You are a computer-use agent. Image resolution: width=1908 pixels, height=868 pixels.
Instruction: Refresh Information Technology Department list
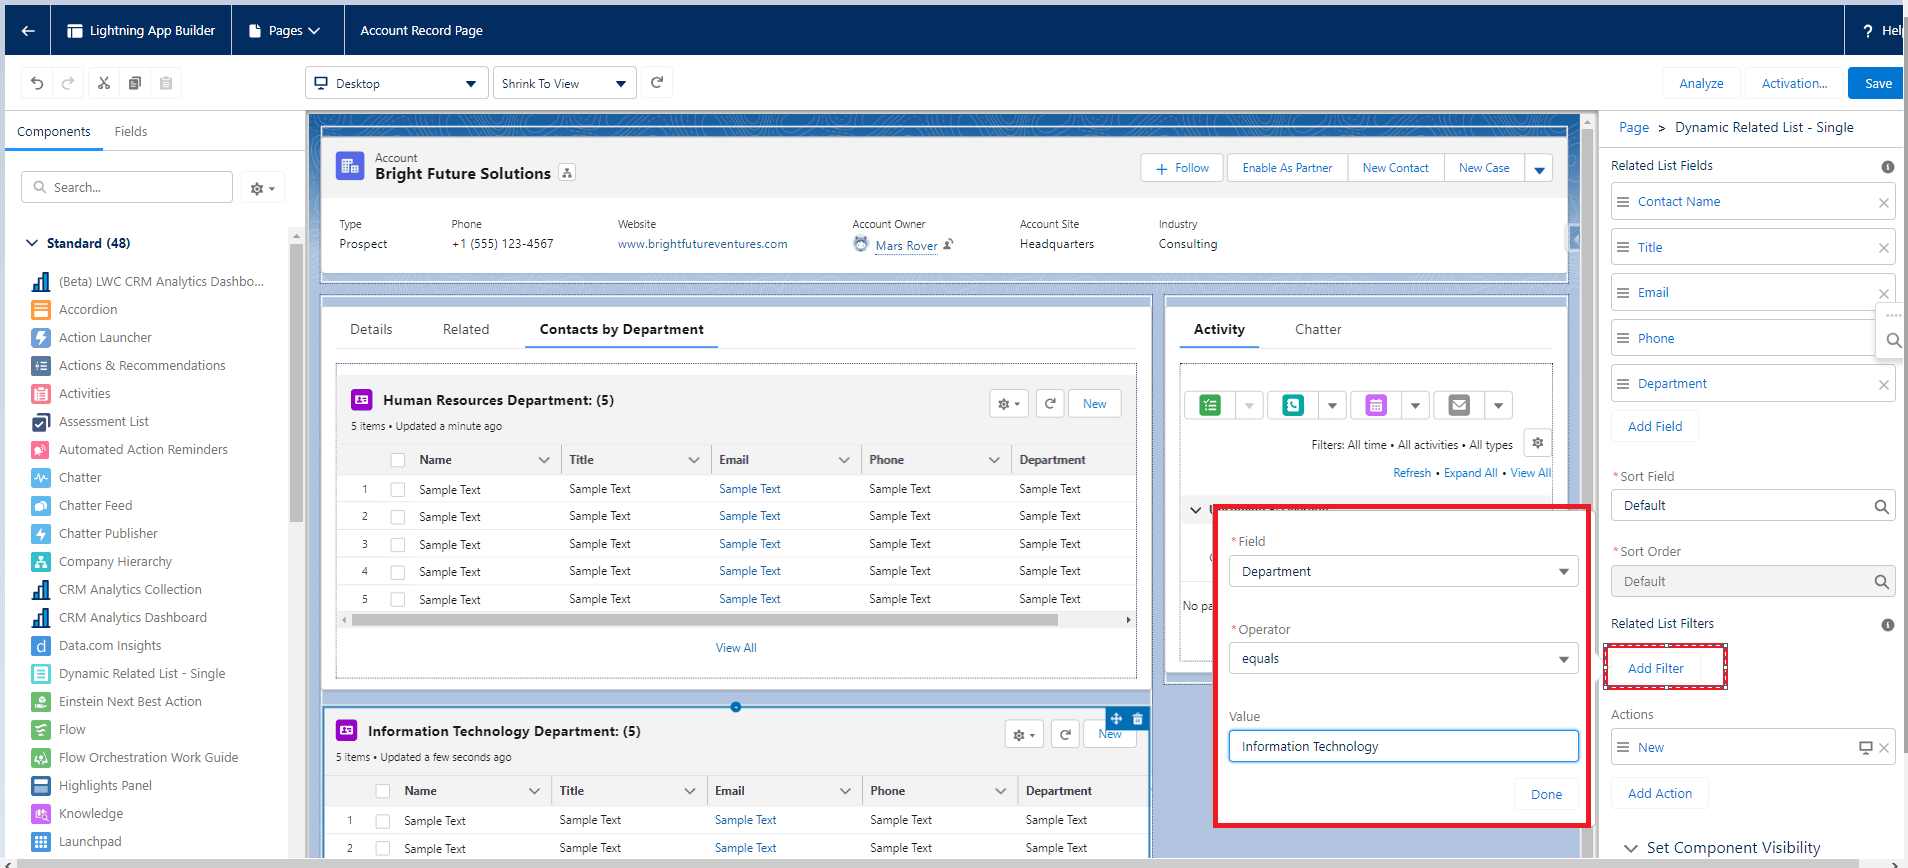(x=1066, y=735)
